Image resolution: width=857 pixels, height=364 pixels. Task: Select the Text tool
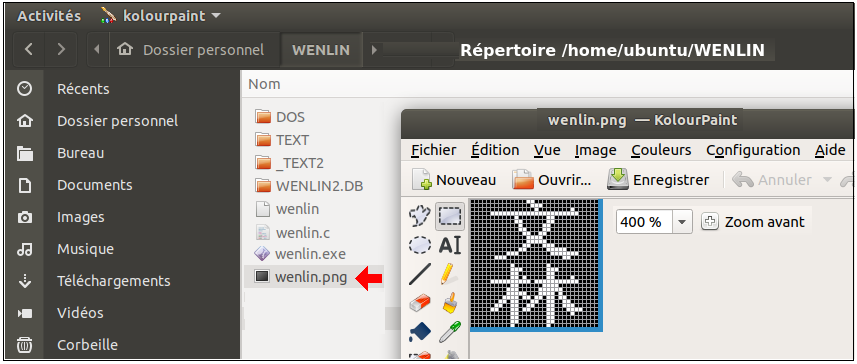(x=450, y=245)
